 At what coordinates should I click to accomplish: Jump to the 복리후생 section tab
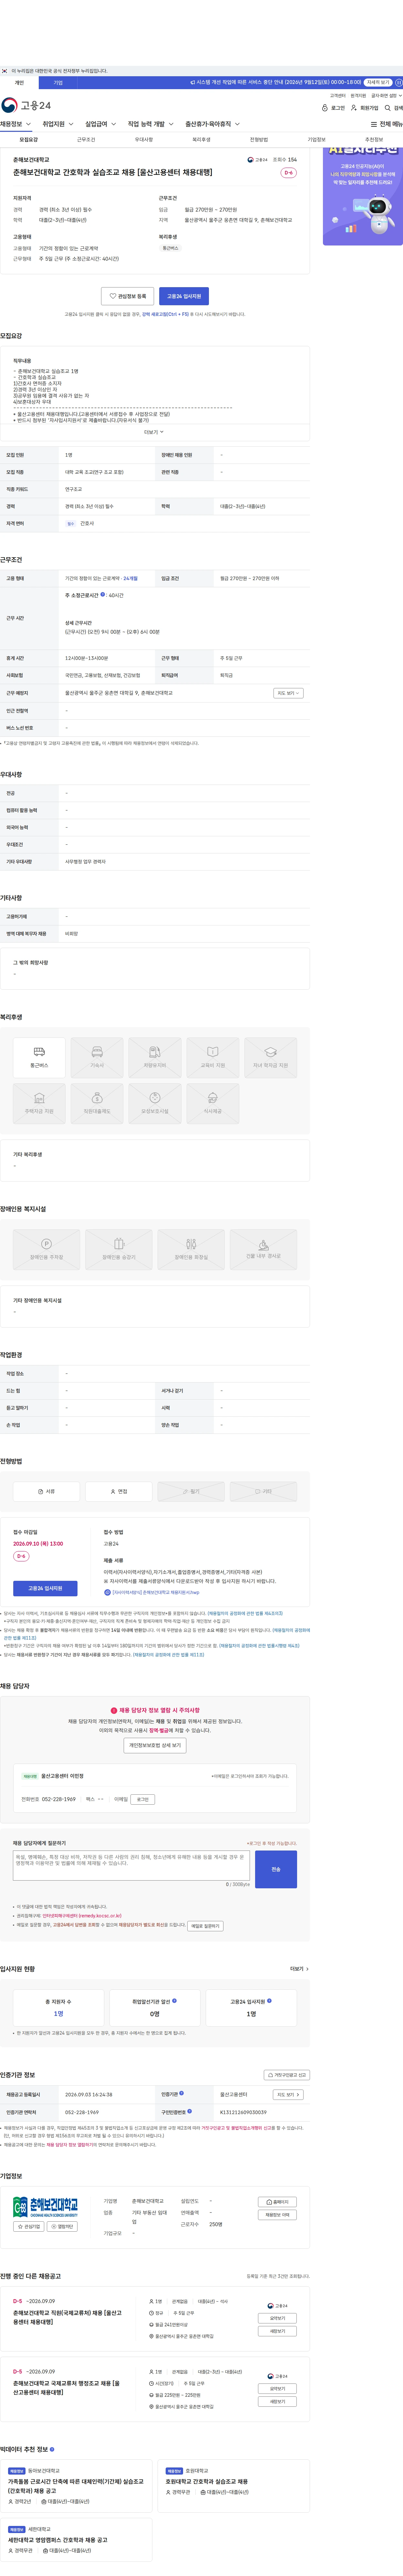(x=201, y=140)
